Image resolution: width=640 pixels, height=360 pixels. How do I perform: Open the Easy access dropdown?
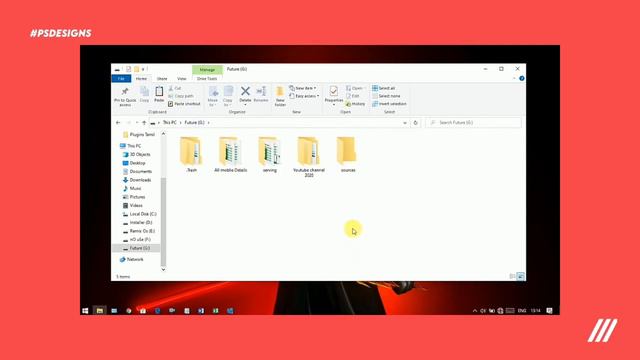pos(304,96)
